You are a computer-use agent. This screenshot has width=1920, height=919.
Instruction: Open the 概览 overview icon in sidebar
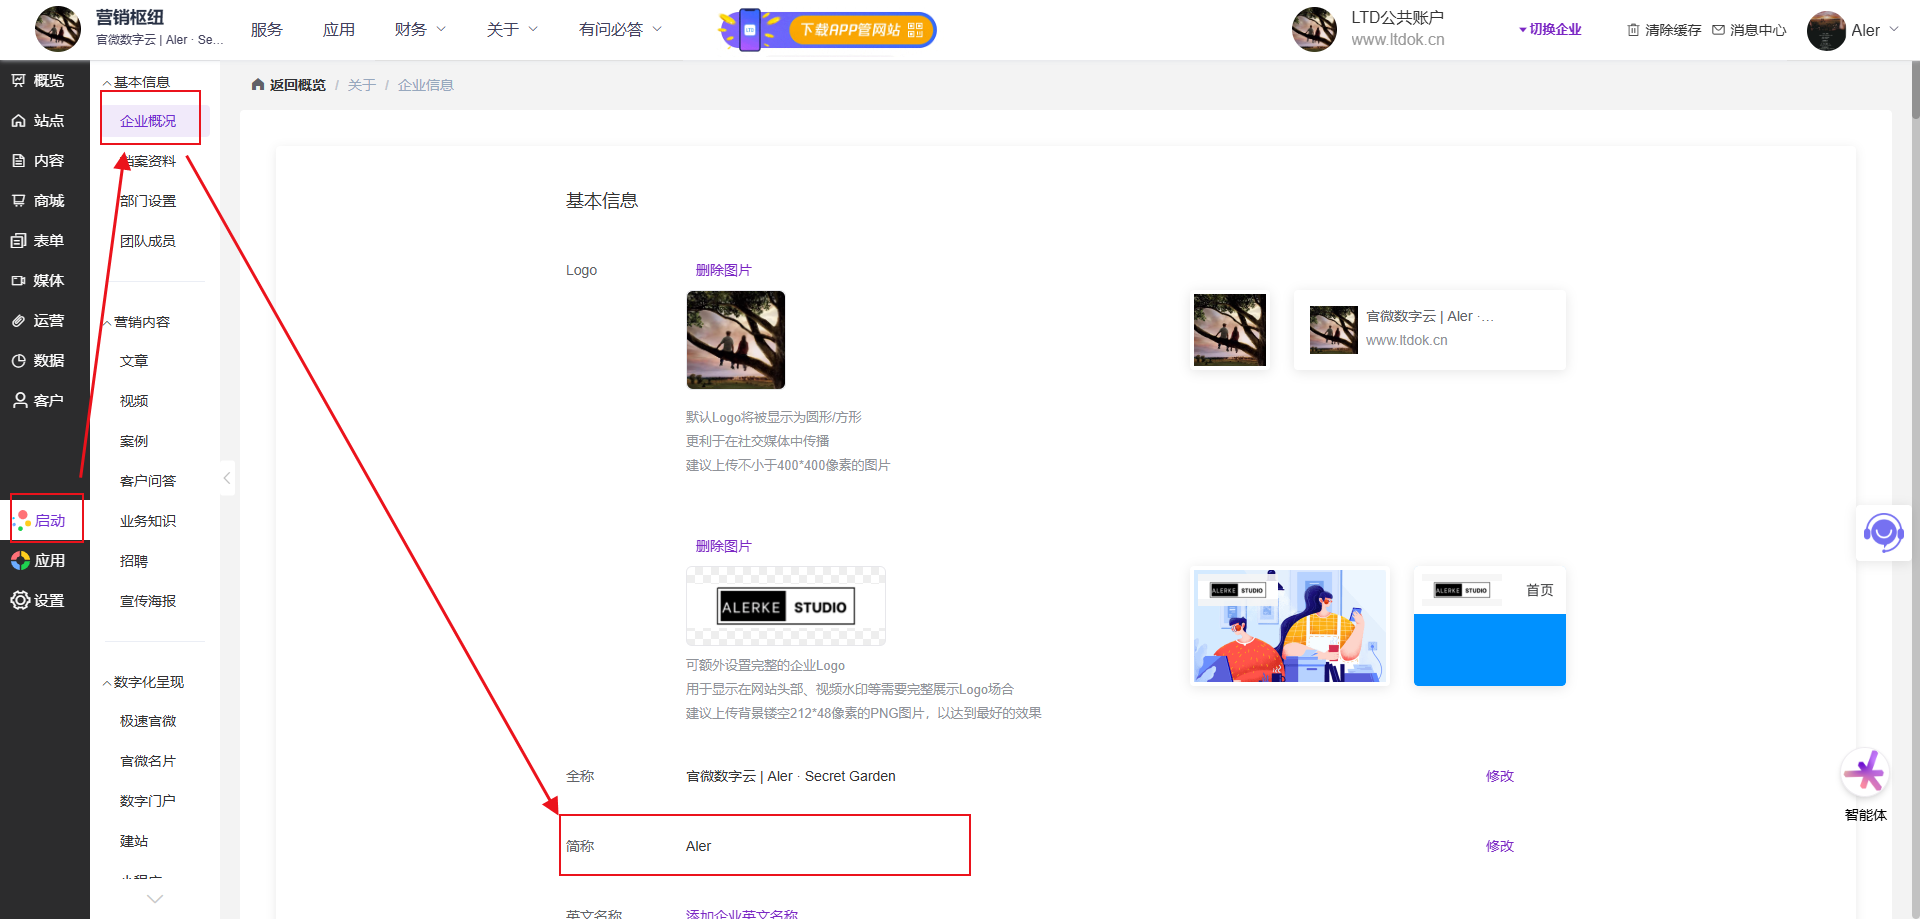[x=18, y=81]
